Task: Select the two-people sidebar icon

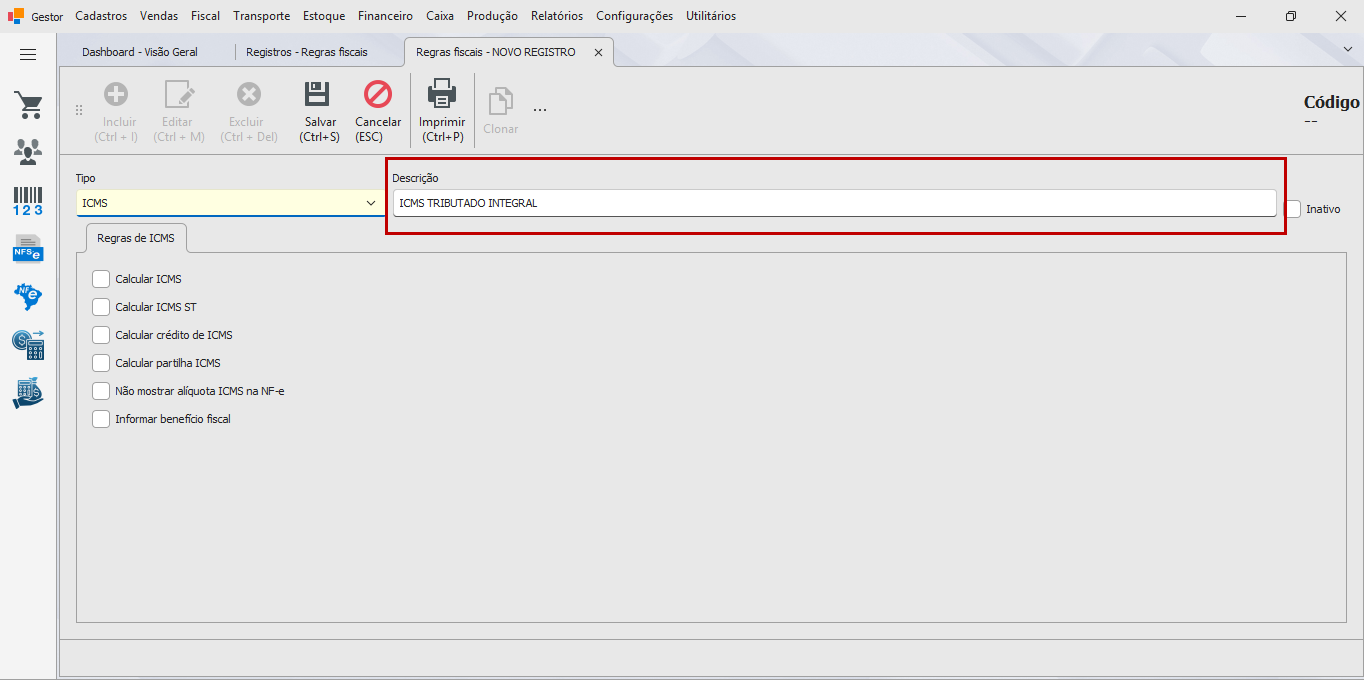Action: pyautogui.click(x=28, y=151)
